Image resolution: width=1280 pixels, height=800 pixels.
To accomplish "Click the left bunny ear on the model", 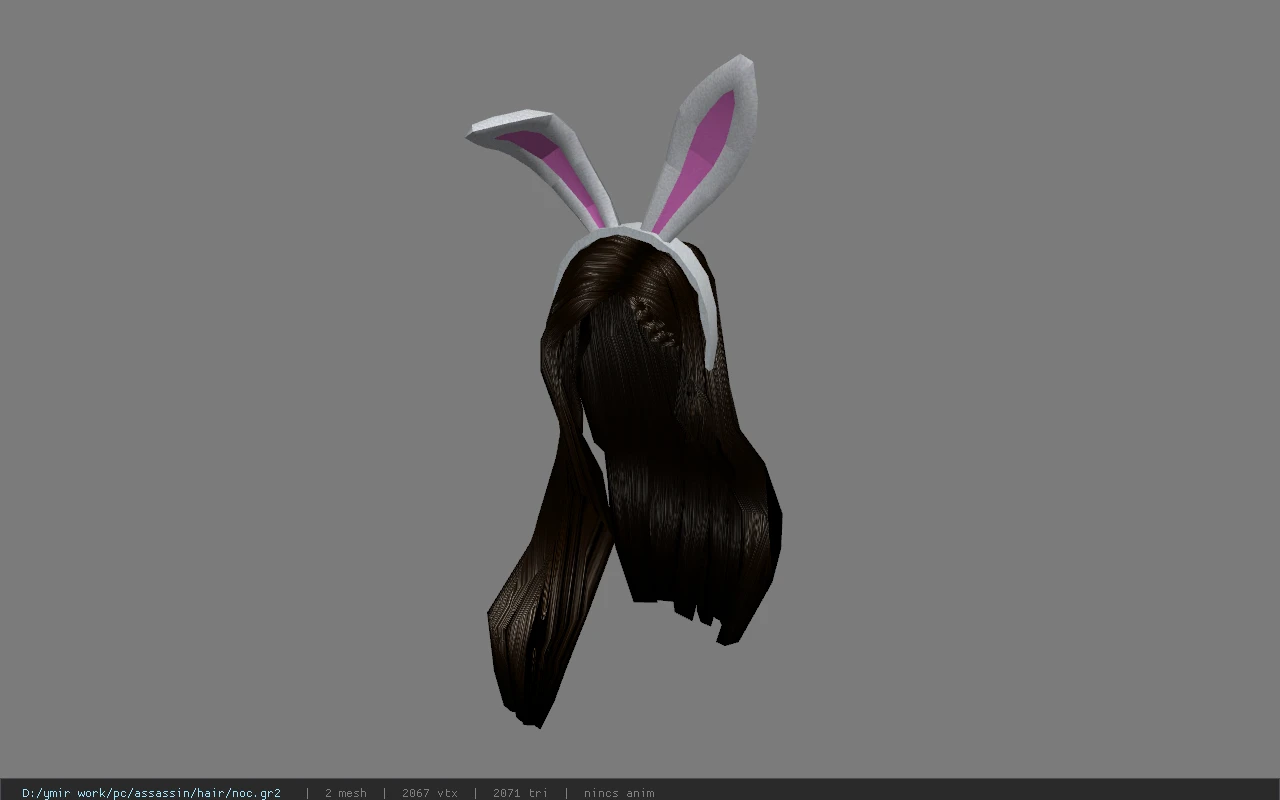I will pyautogui.click(x=545, y=165).
